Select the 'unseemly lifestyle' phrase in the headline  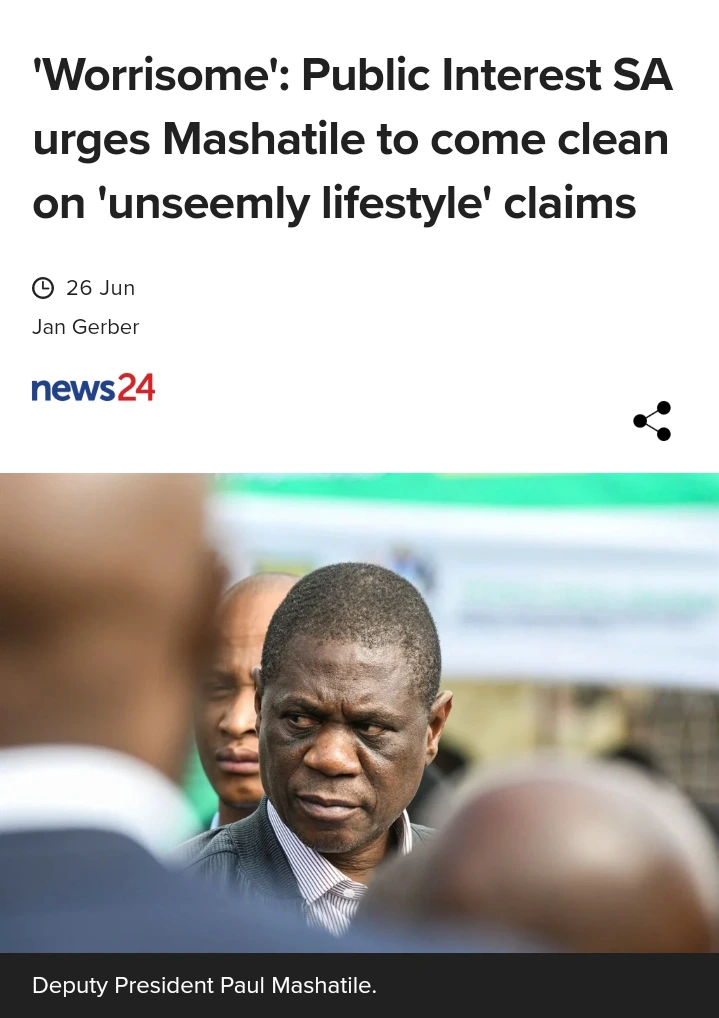click(296, 204)
